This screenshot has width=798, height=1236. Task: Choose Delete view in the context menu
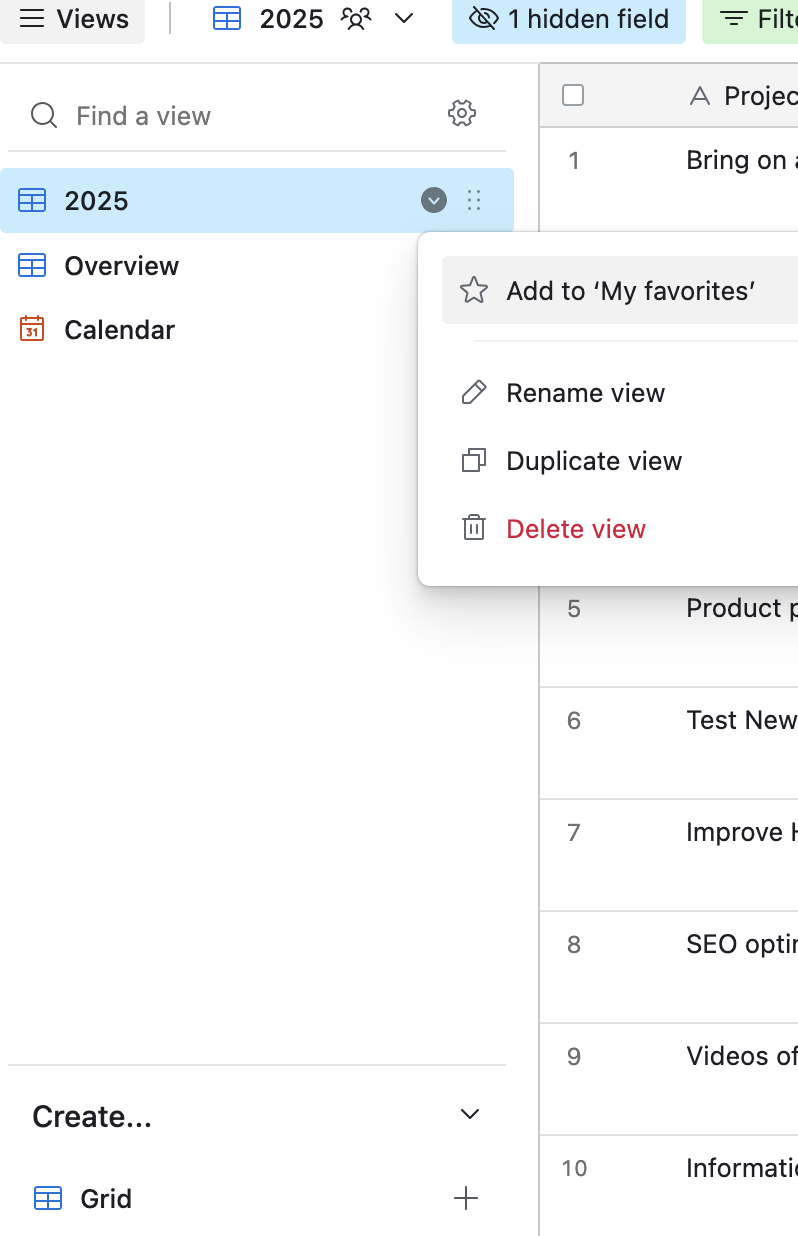576,529
